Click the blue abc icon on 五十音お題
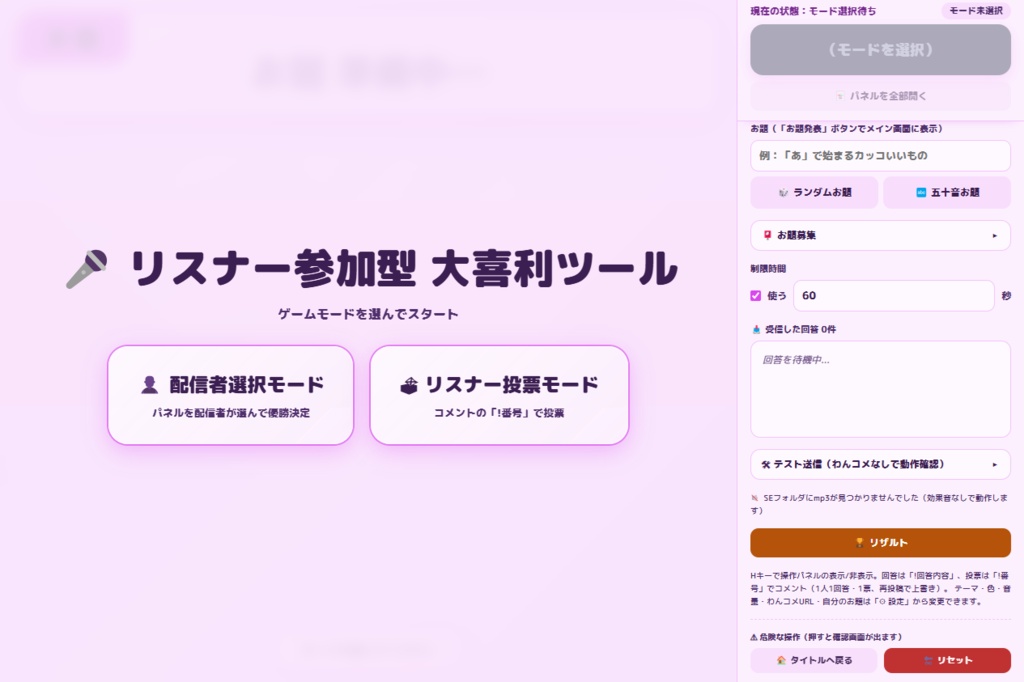The height and width of the screenshot is (682, 1024). 921,193
